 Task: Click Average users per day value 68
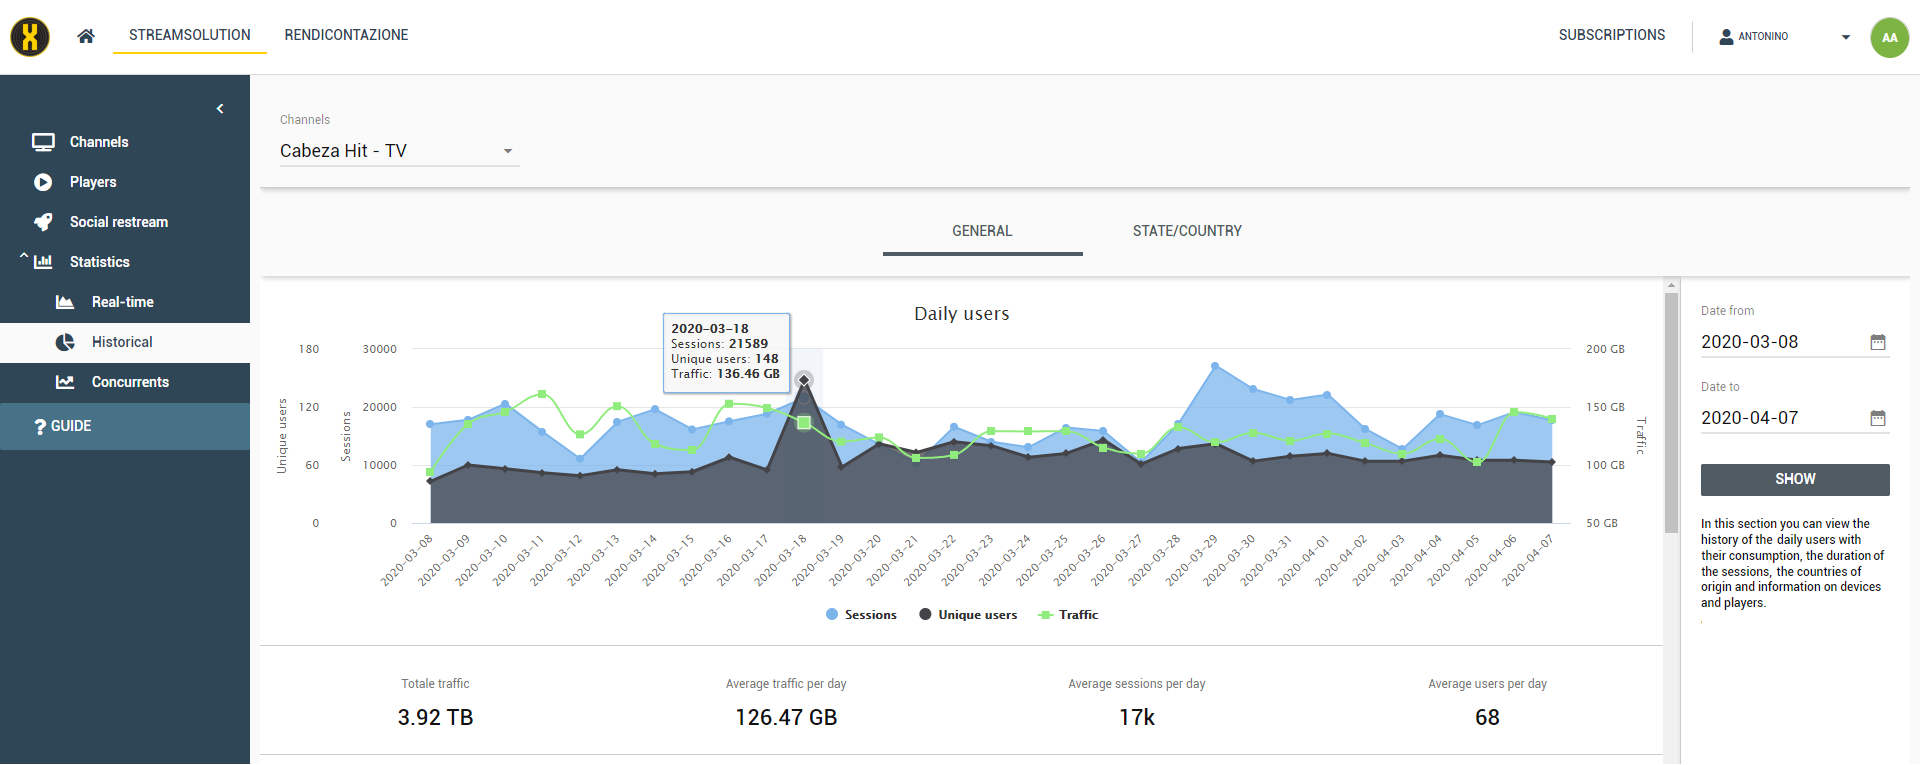pos(1487,718)
